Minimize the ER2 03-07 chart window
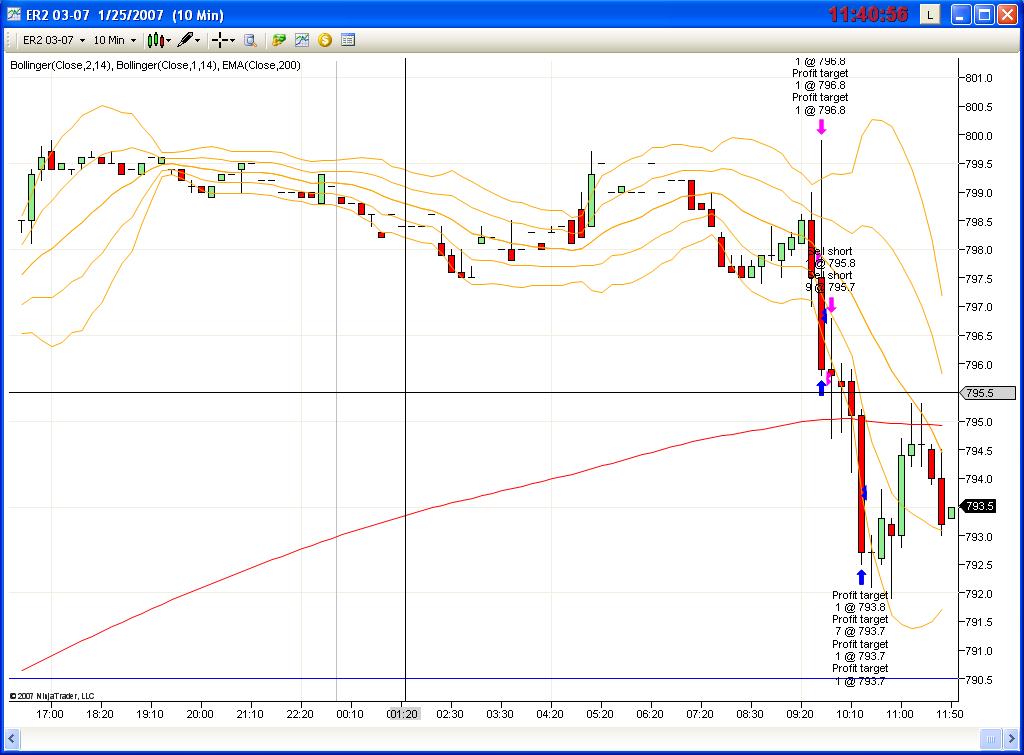The height and width of the screenshot is (755, 1024). 961,14
